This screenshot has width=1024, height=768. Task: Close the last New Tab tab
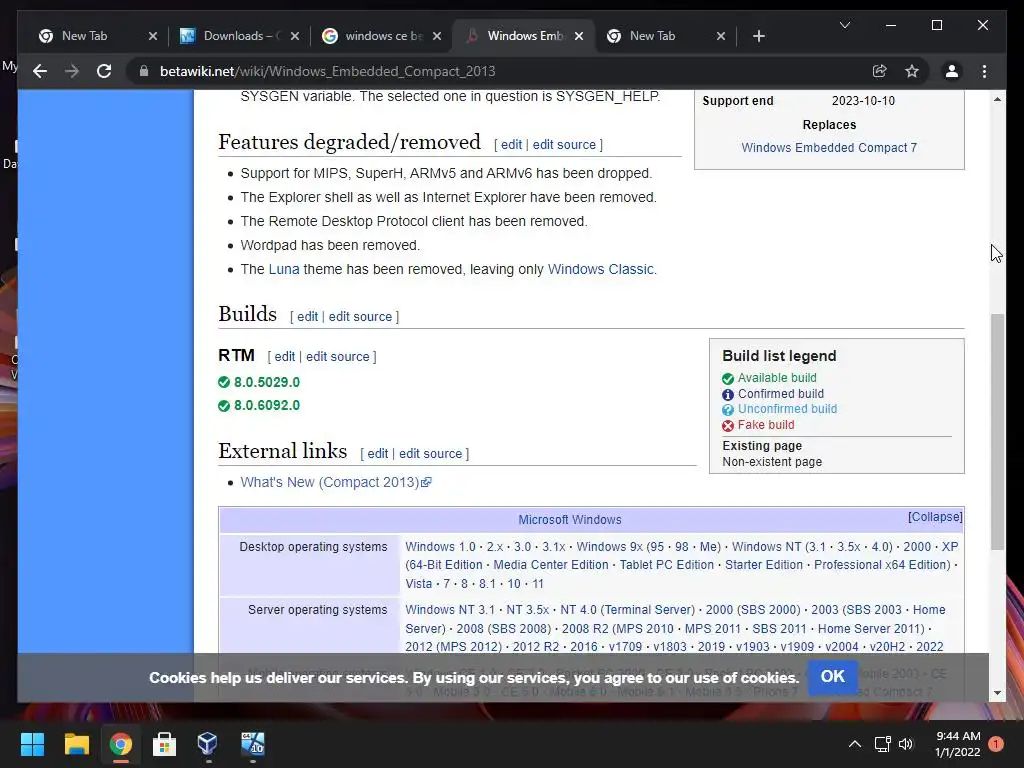[x=720, y=36]
